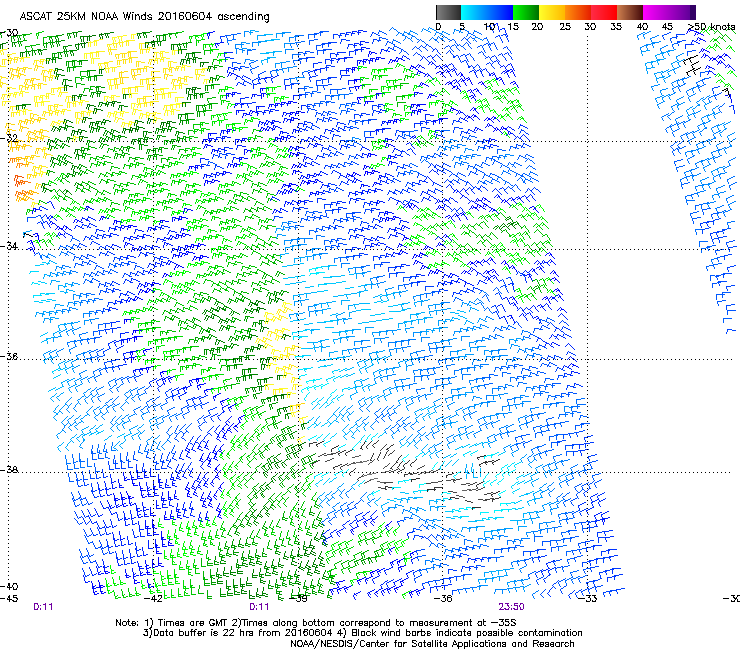Screen dimensions: 740x650
Task: Click the latitude label '-34'
Action: coord(9,246)
